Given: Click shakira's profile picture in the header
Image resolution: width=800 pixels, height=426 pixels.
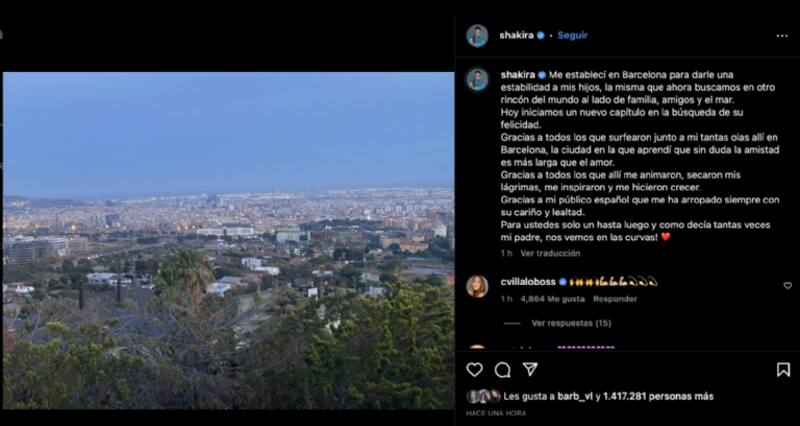Looking at the screenshot, I should [x=477, y=35].
